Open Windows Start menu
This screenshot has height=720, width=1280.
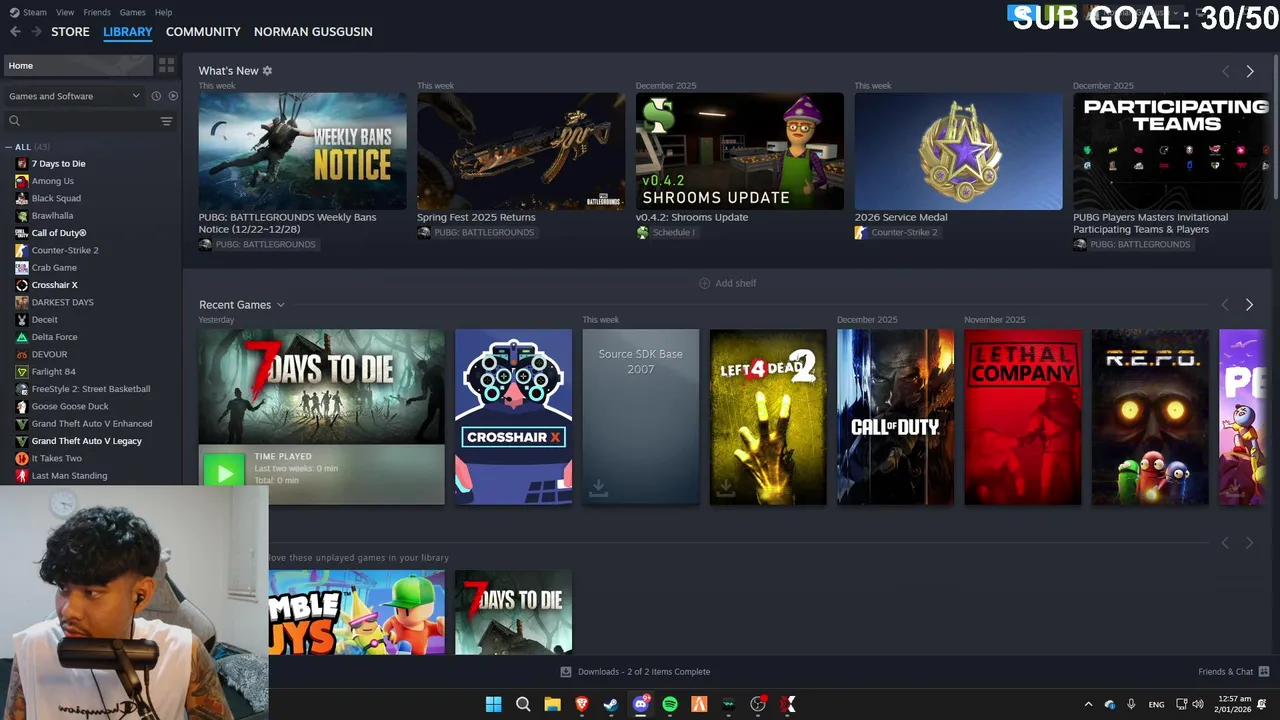click(493, 705)
